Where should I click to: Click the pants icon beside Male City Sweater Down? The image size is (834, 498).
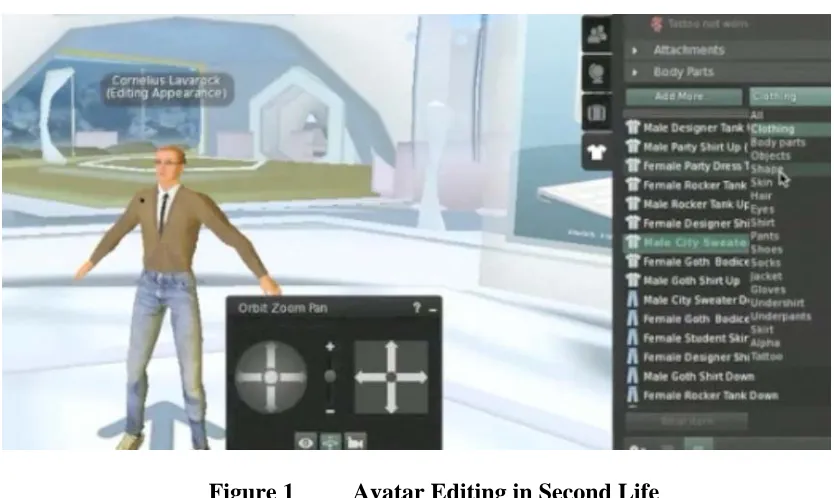tap(632, 300)
